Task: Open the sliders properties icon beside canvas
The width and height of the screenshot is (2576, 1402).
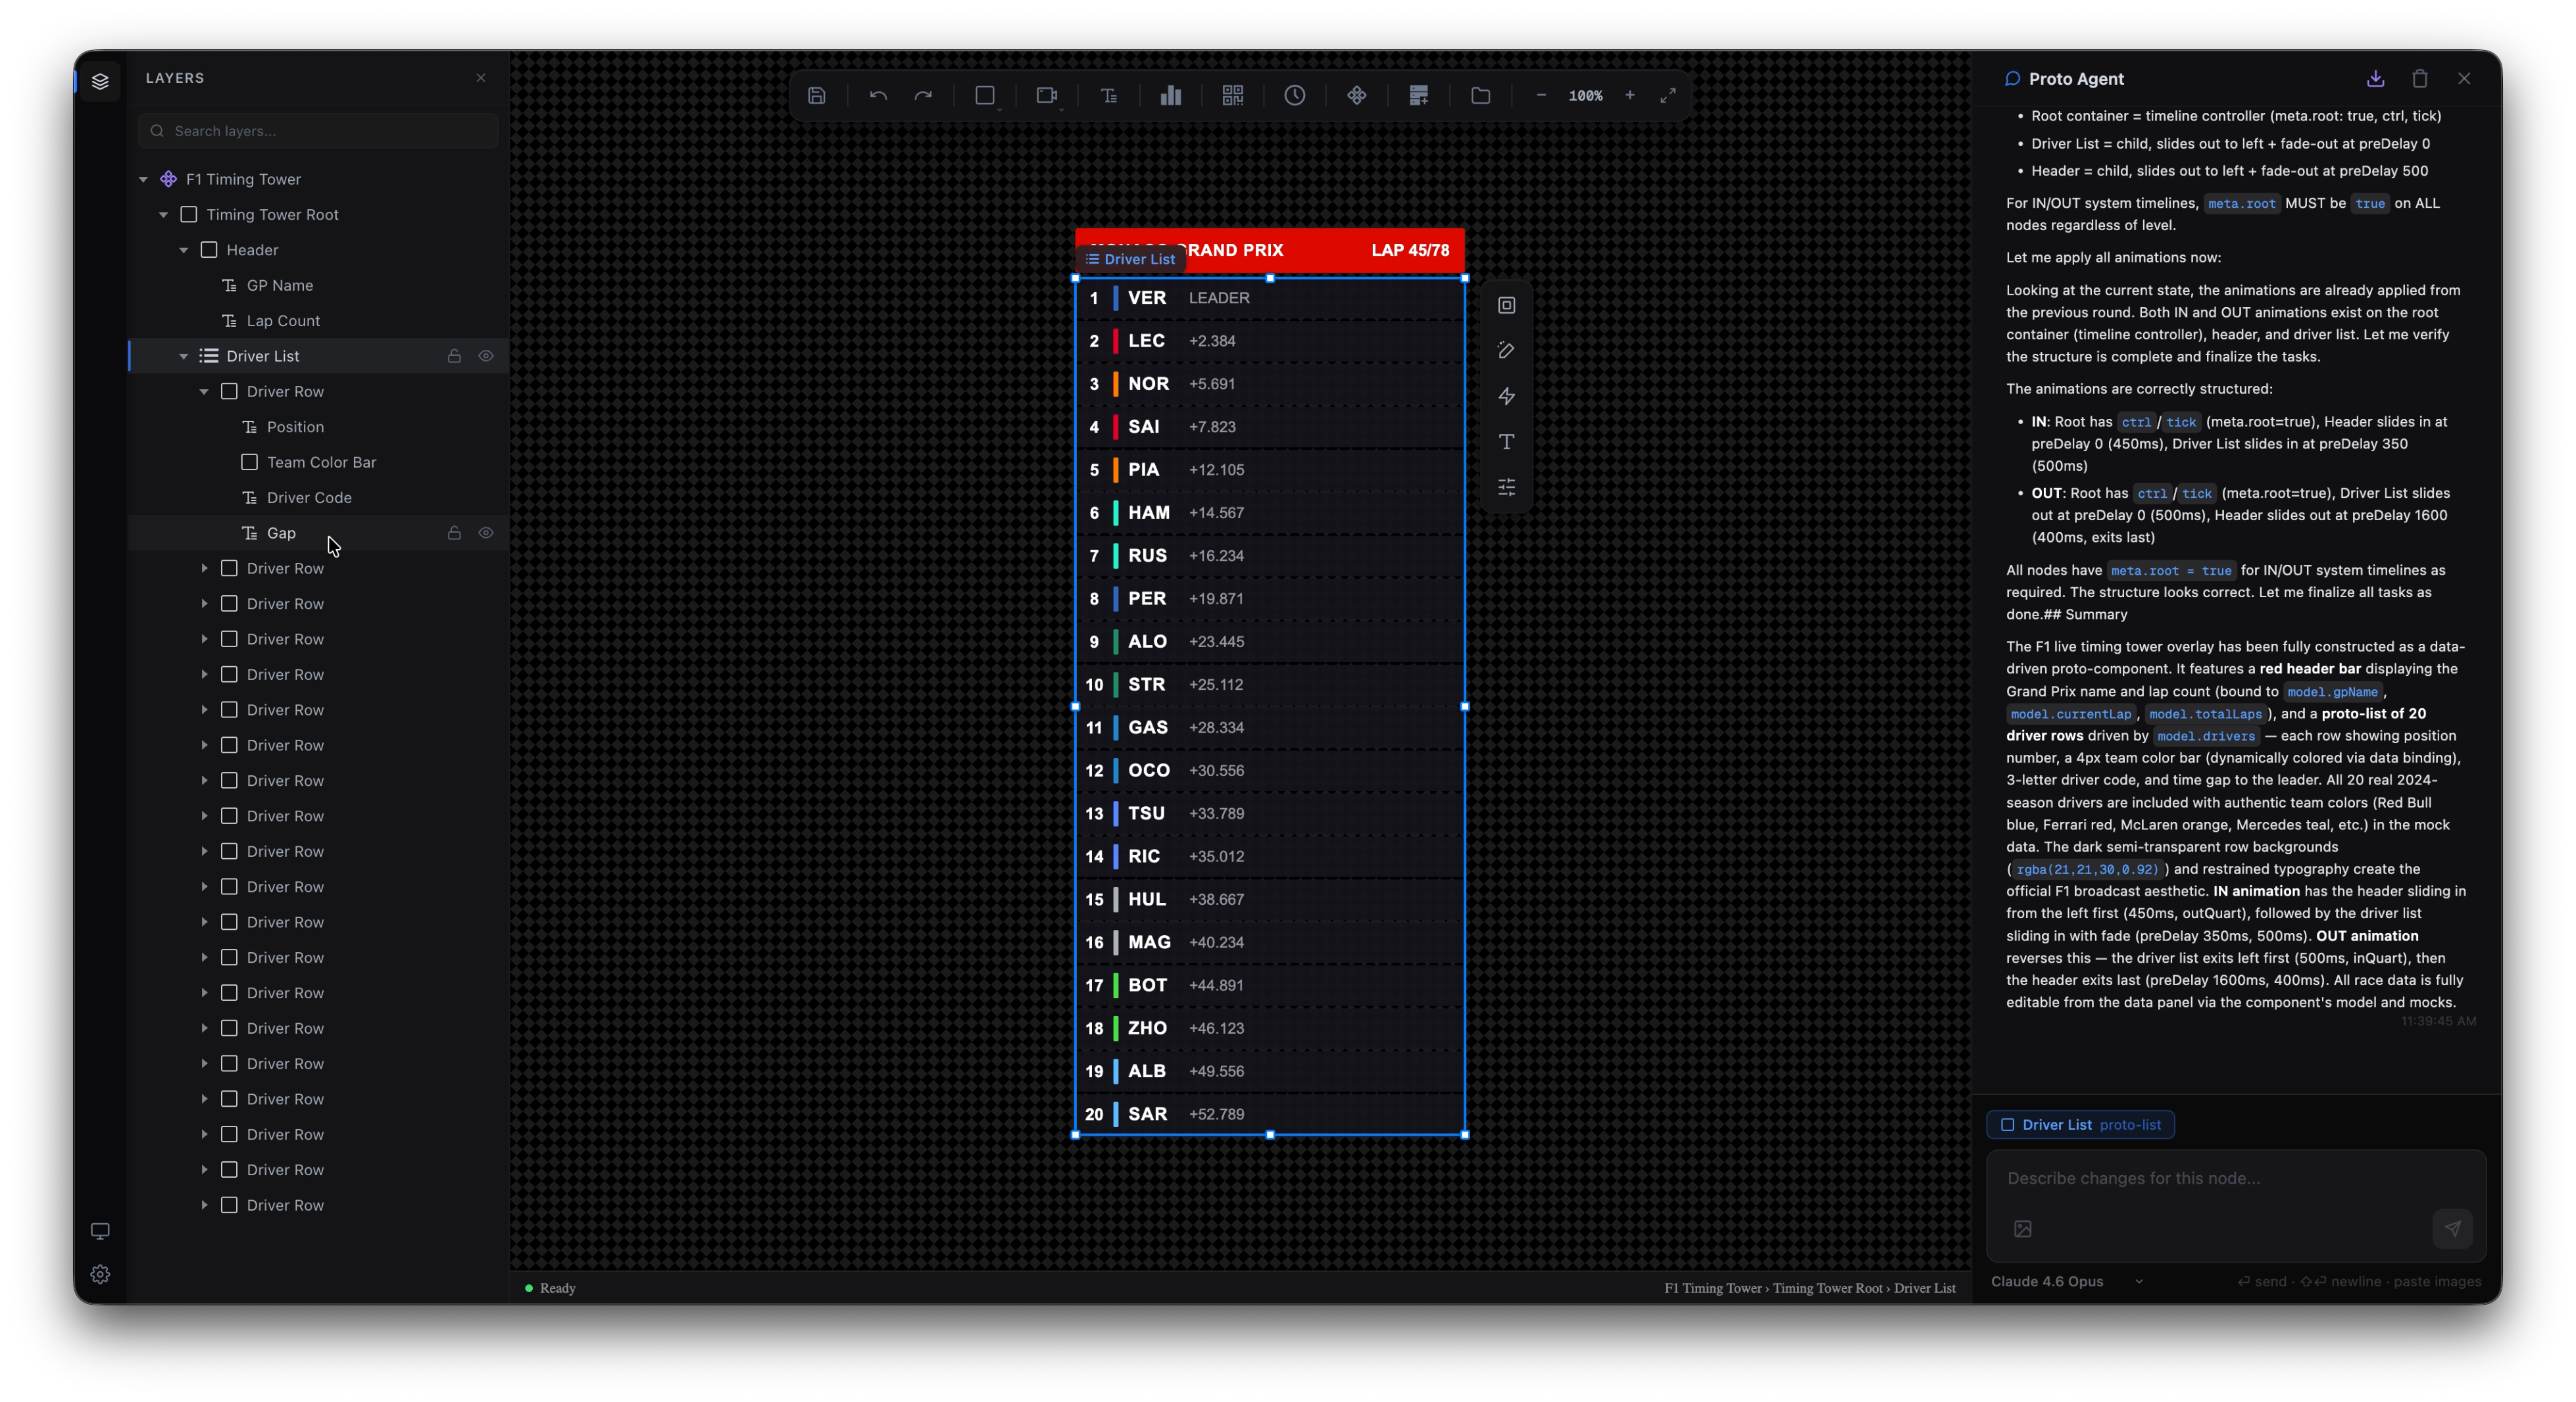Action: [x=1507, y=487]
